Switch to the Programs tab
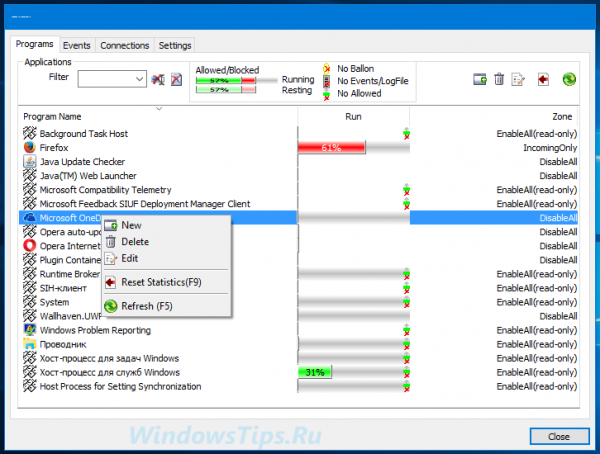The width and height of the screenshot is (600, 454). pyautogui.click(x=34, y=44)
